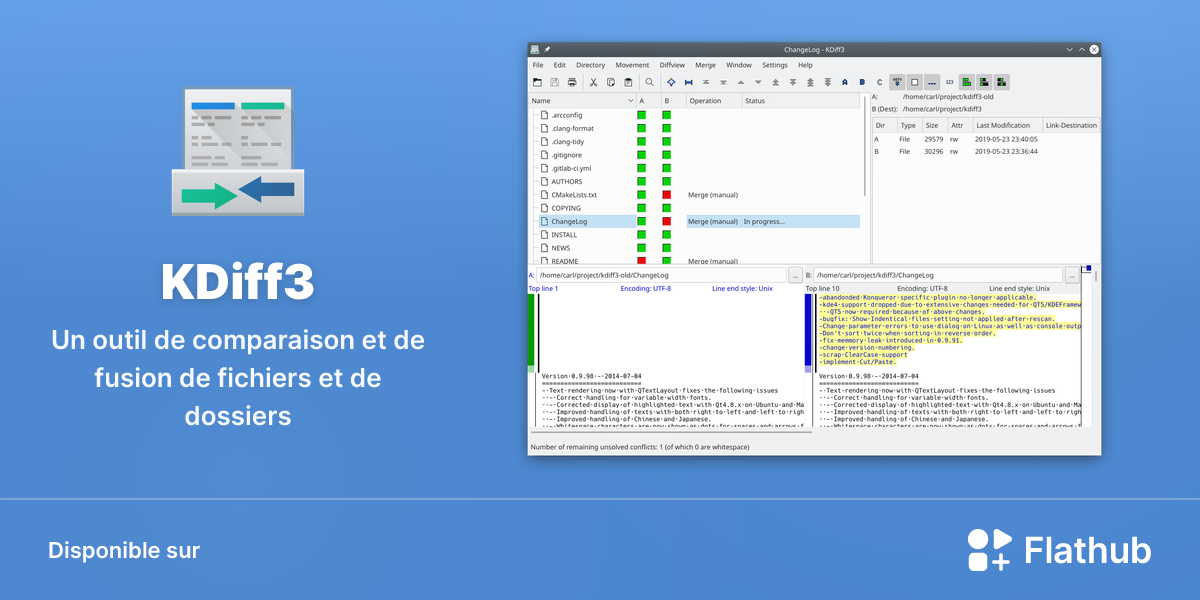Click red B square in ChangeLog row
Image resolution: width=1200 pixels, height=600 pixels.
[667, 221]
